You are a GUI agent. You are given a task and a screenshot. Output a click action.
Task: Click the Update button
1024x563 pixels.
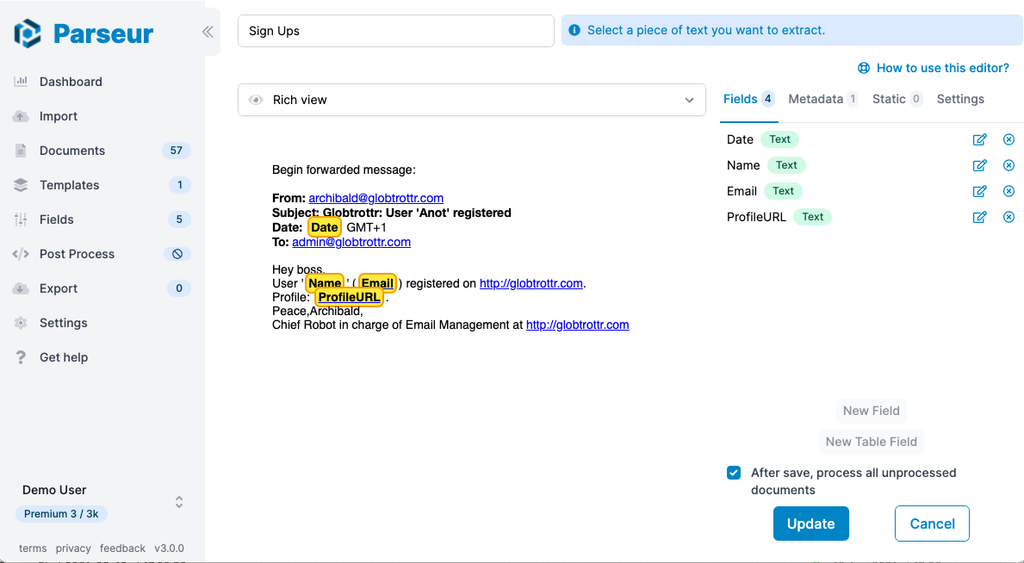coord(811,524)
